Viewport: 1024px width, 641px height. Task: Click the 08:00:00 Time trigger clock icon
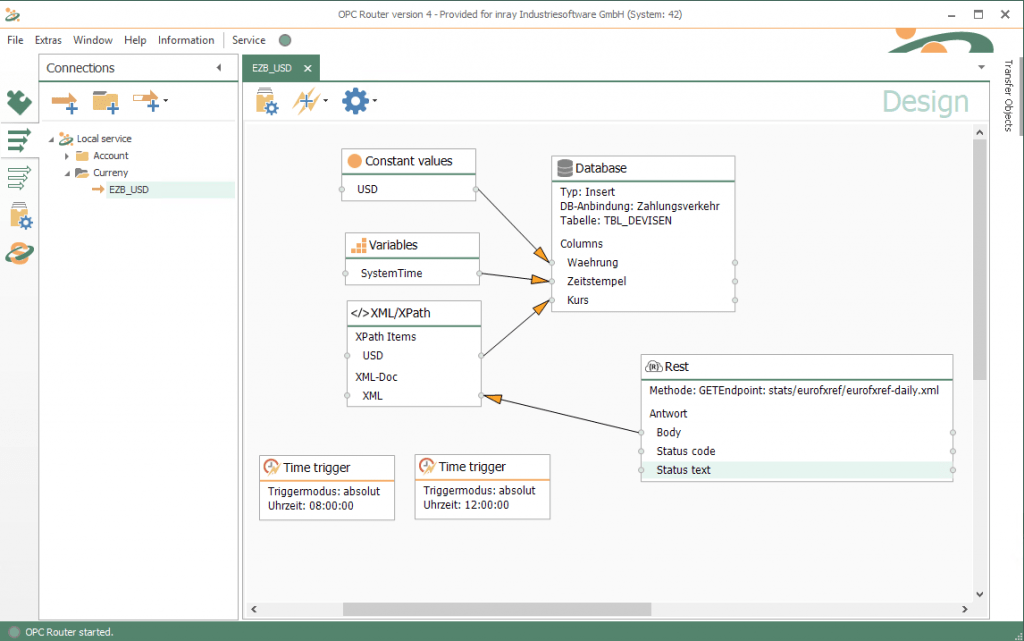tap(272, 467)
